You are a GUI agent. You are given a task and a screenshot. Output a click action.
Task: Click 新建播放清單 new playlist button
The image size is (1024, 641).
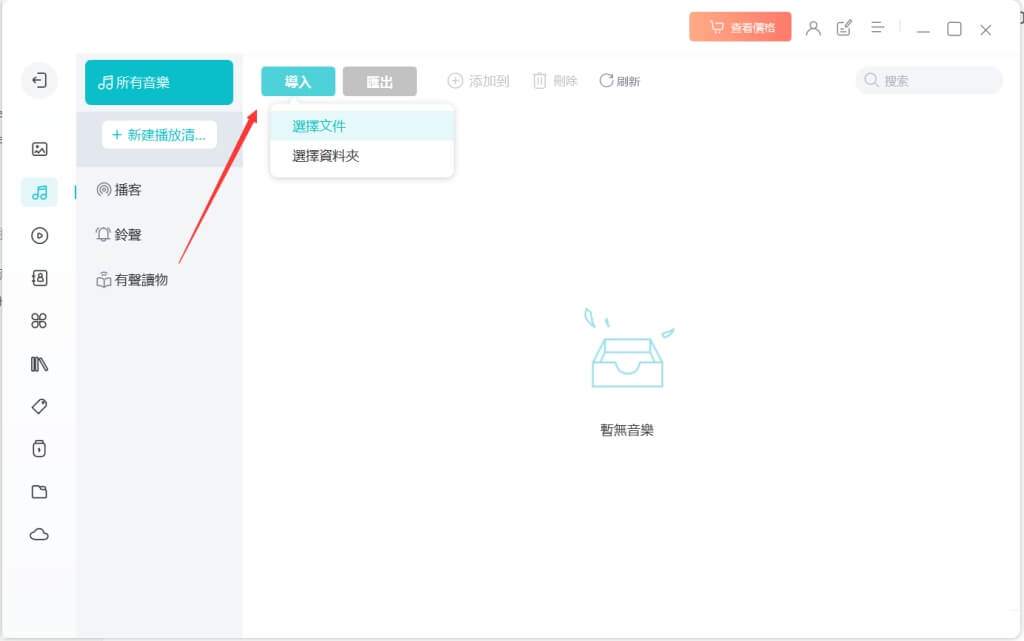pyautogui.click(x=159, y=135)
